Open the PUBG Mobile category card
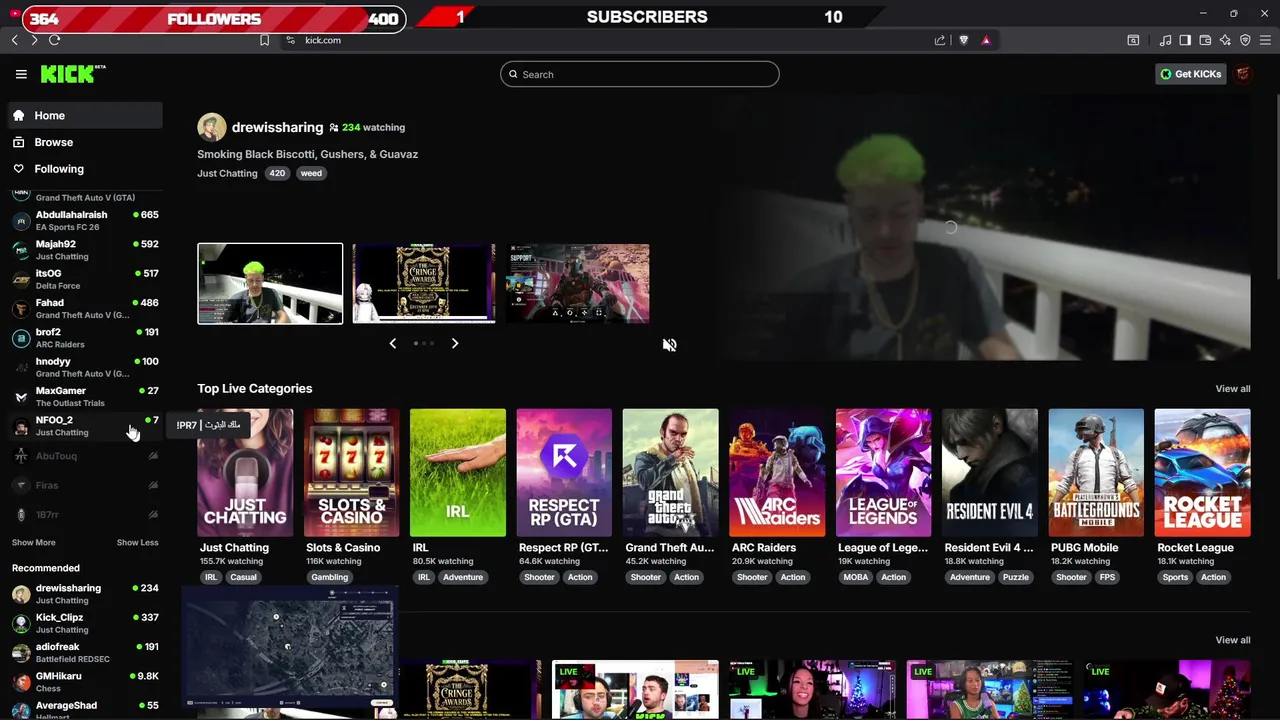 pos(1096,472)
